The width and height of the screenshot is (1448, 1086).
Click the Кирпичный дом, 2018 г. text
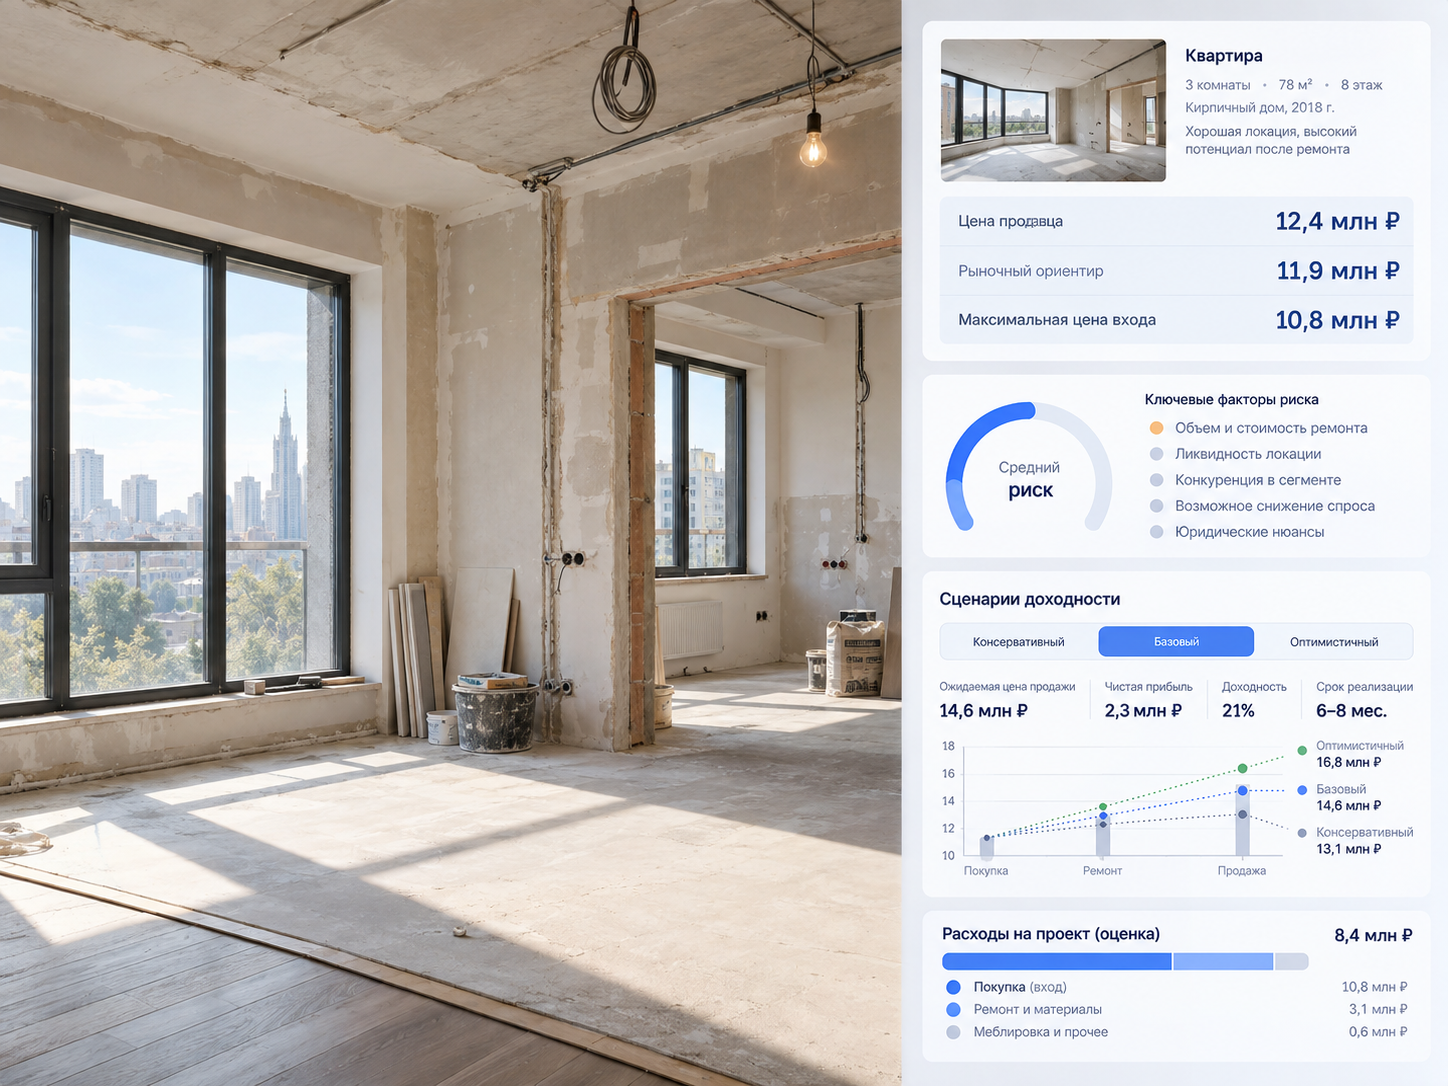point(1260,108)
